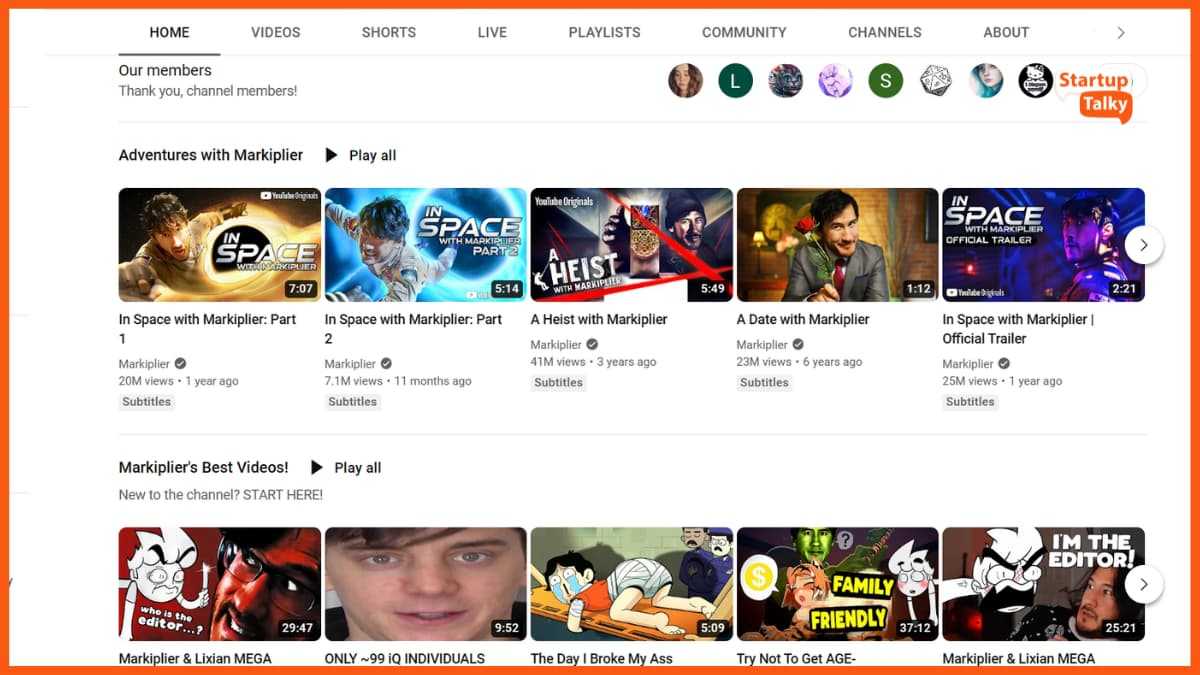1200x675 pixels.
Task: Click the first member avatar photo
Action: tap(685, 81)
